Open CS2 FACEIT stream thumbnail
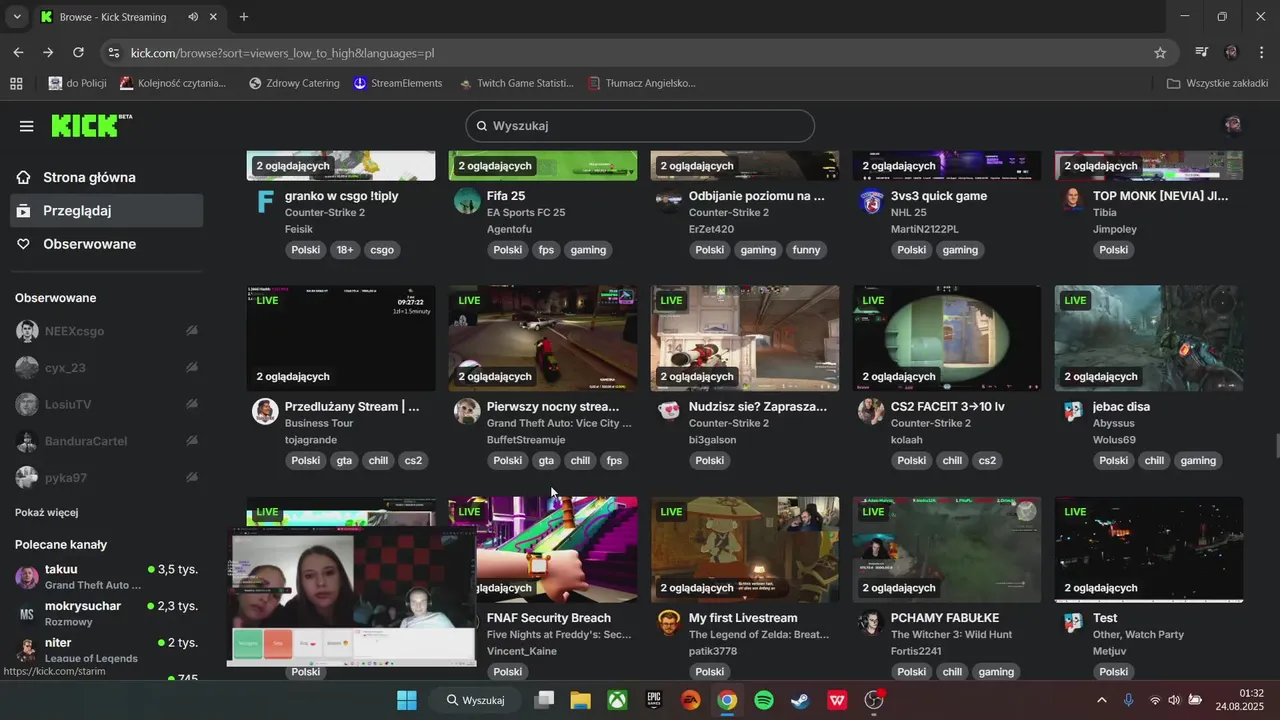The width and height of the screenshot is (1280, 720). click(947, 338)
